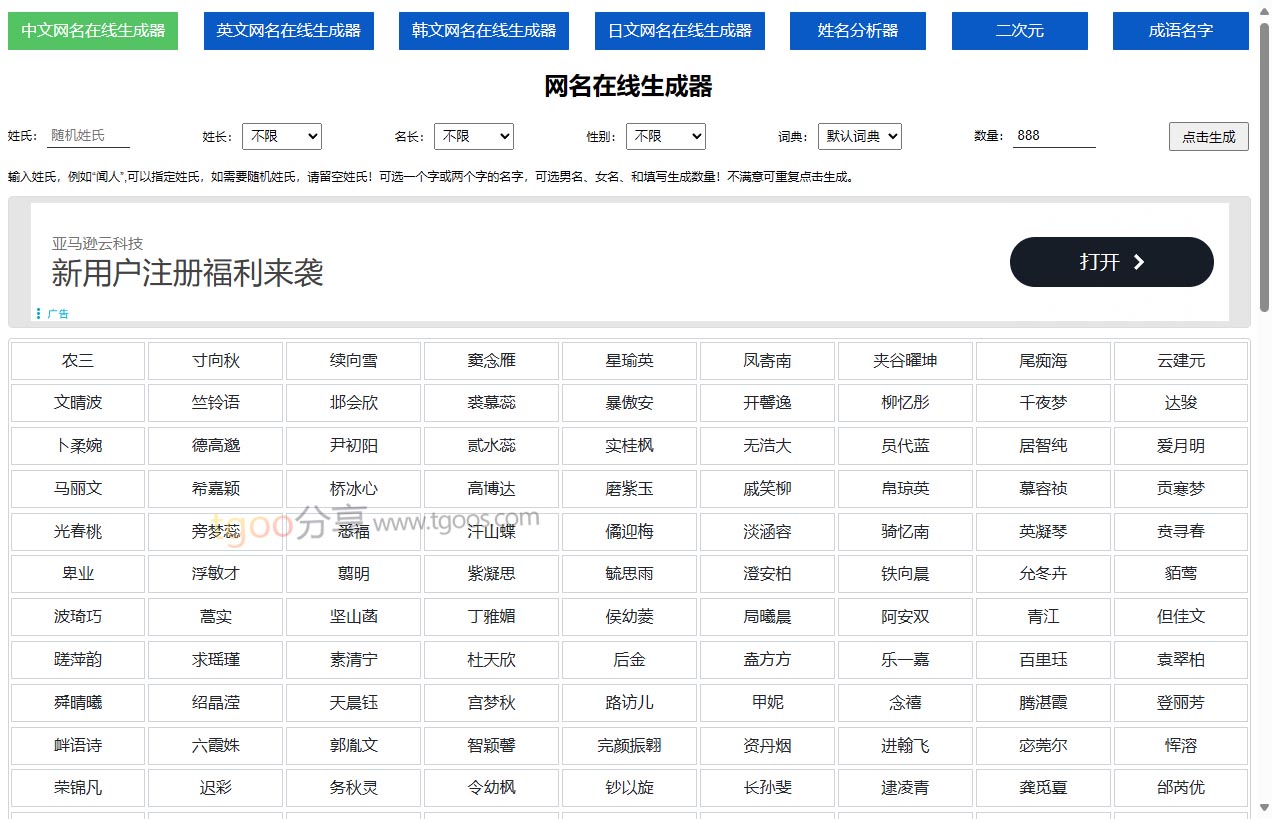Click the scrollbar down arrow
The image size is (1272, 819).
point(1264,808)
